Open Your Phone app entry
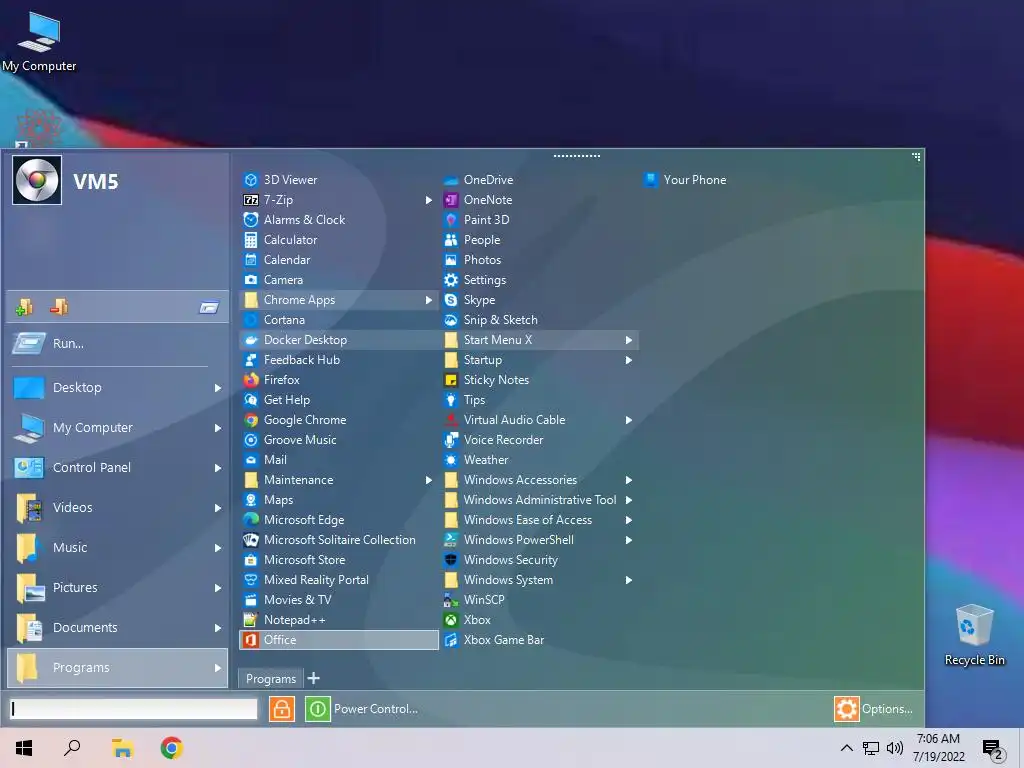Viewport: 1024px width, 768px height. (x=684, y=180)
